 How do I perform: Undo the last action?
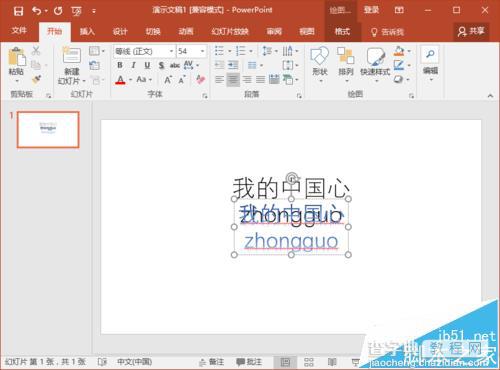(37, 11)
